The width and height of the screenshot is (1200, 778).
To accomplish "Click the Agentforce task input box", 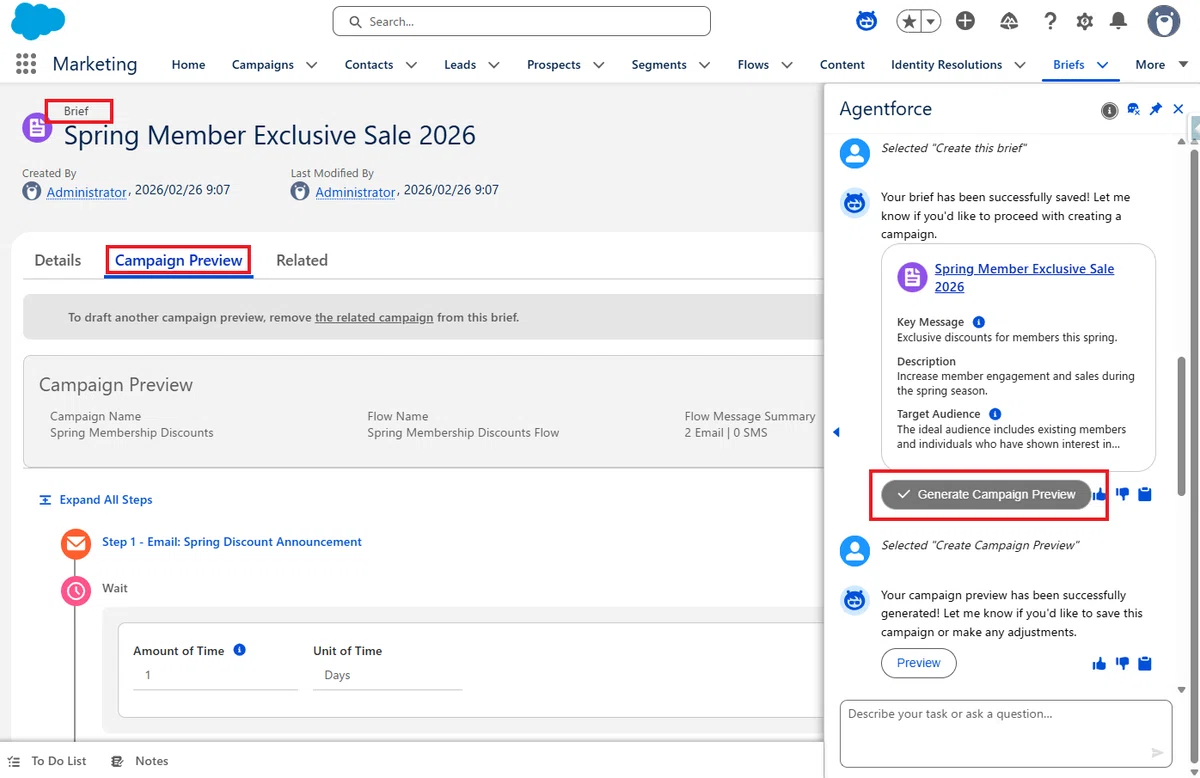I will [1005, 732].
